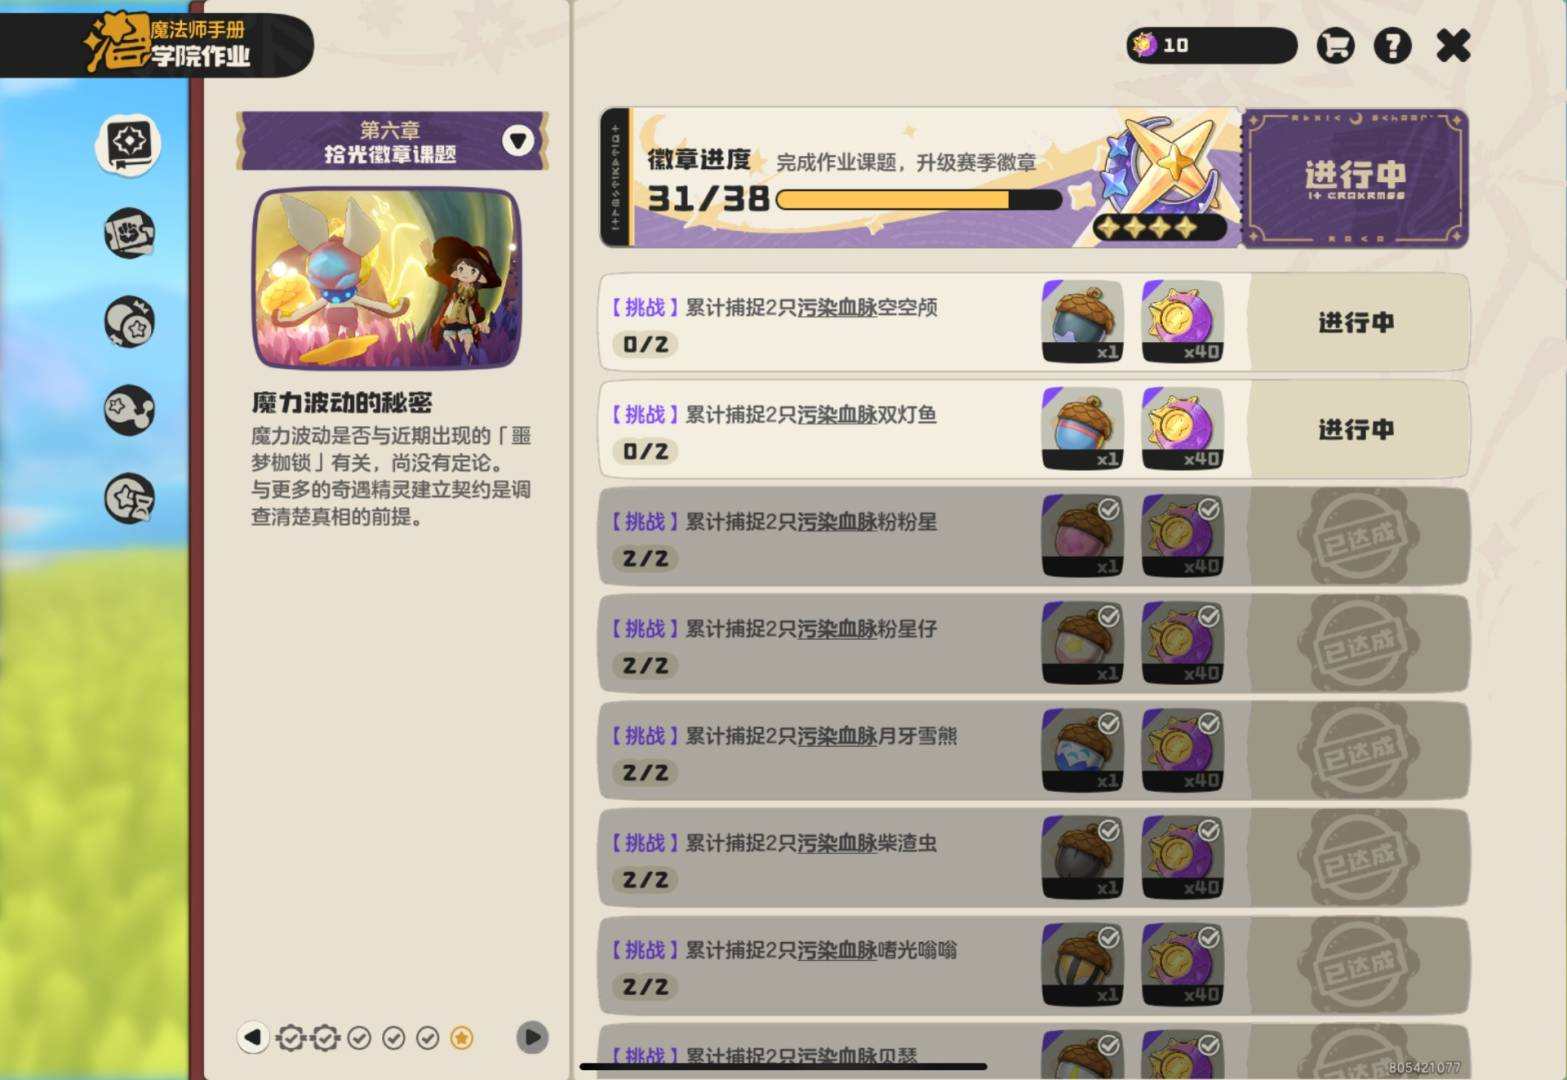This screenshot has width=1567, height=1080.
Task: Click x40 coin reward for 双灯鱼 challenge
Action: point(1182,428)
